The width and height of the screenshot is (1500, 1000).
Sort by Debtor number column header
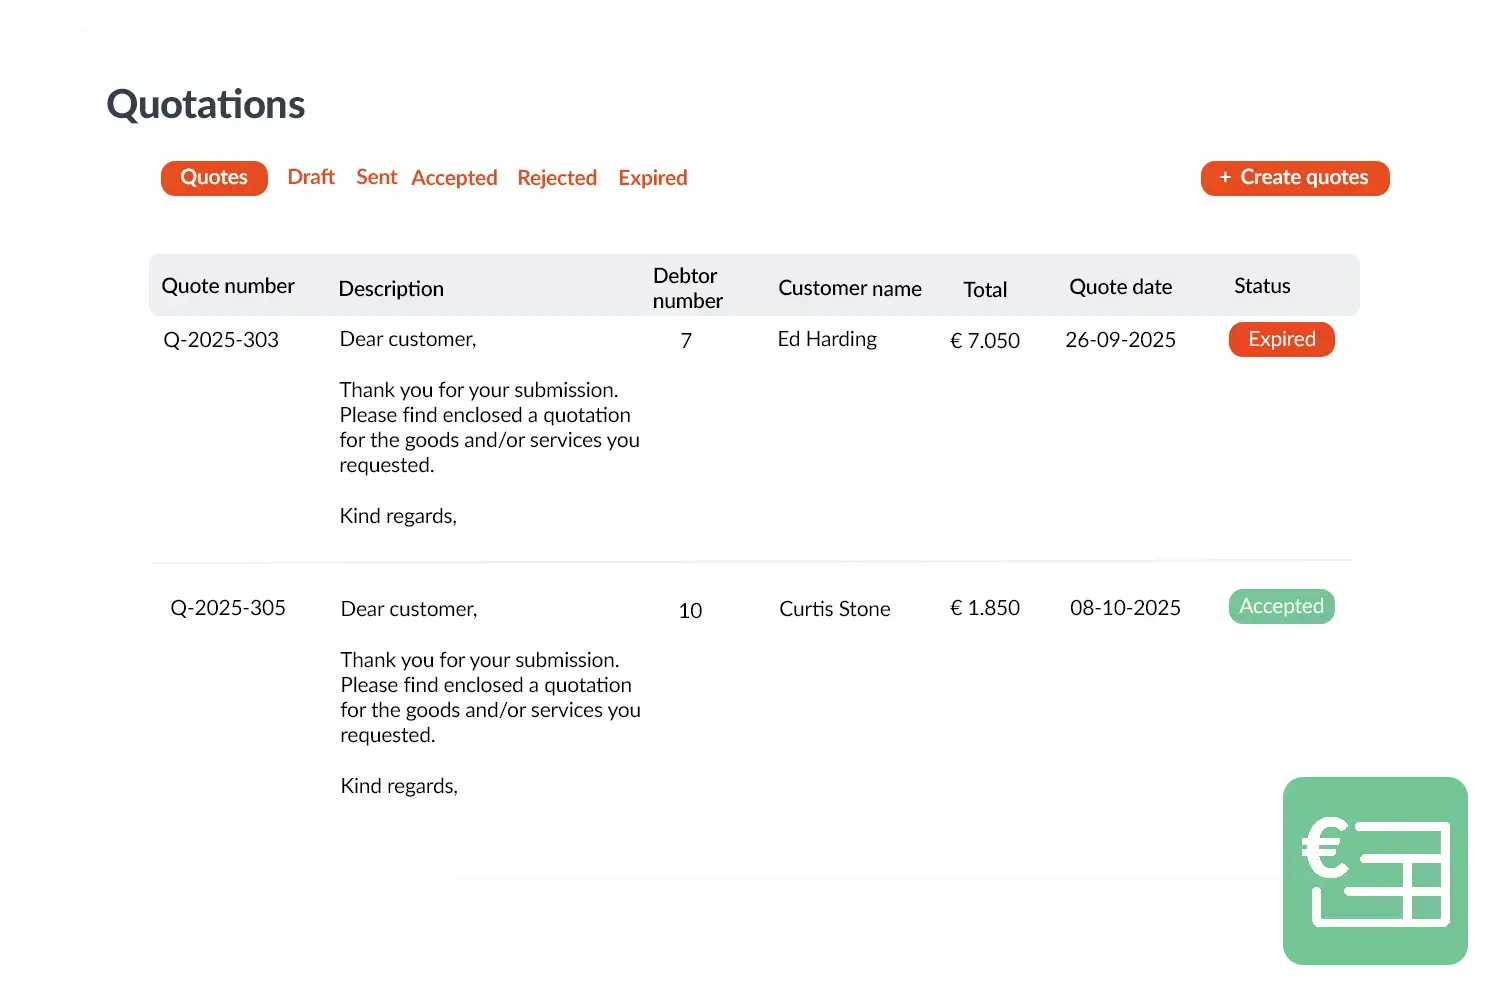point(687,288)
